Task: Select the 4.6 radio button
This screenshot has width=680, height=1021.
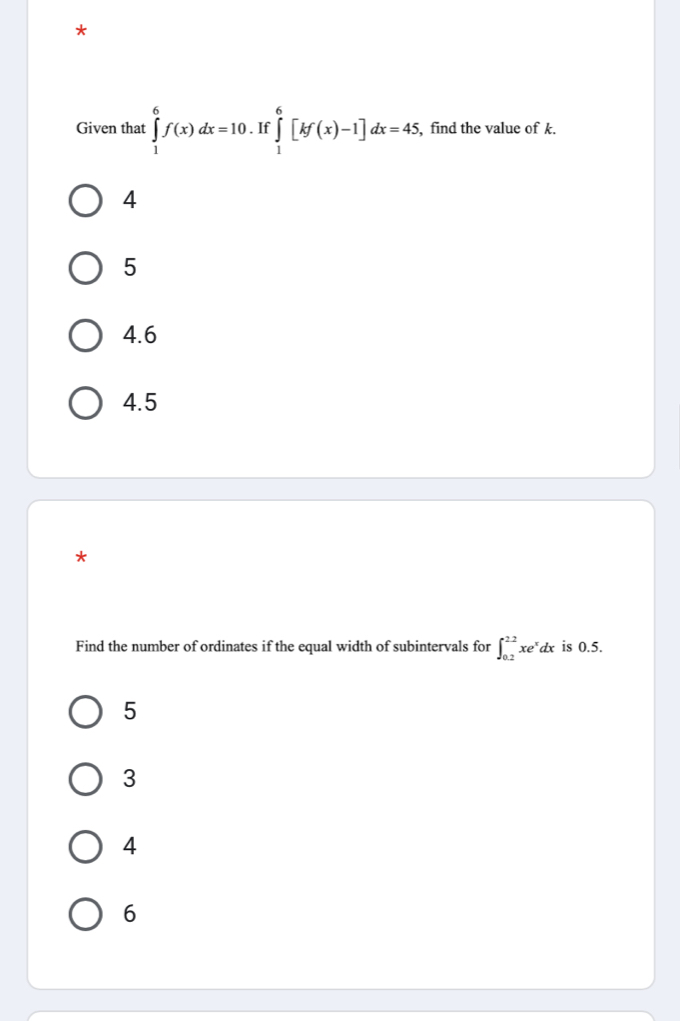Action: tap(86, 336)
